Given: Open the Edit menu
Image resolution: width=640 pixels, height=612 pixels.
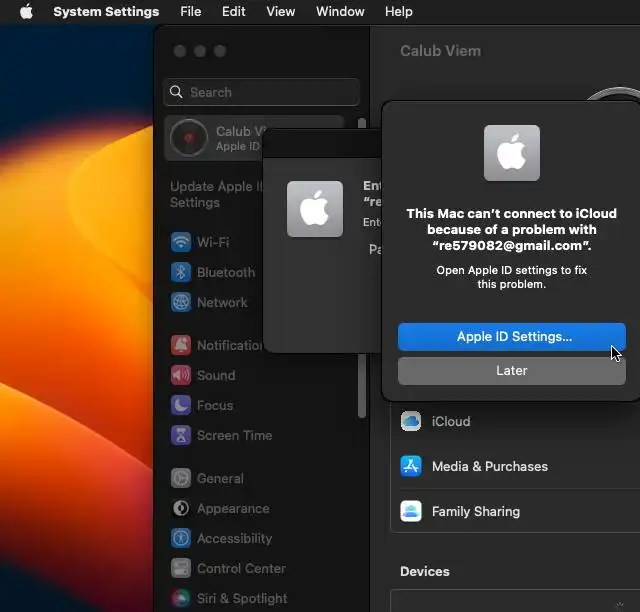Looking at the screenshot, I should click(233, 11).
